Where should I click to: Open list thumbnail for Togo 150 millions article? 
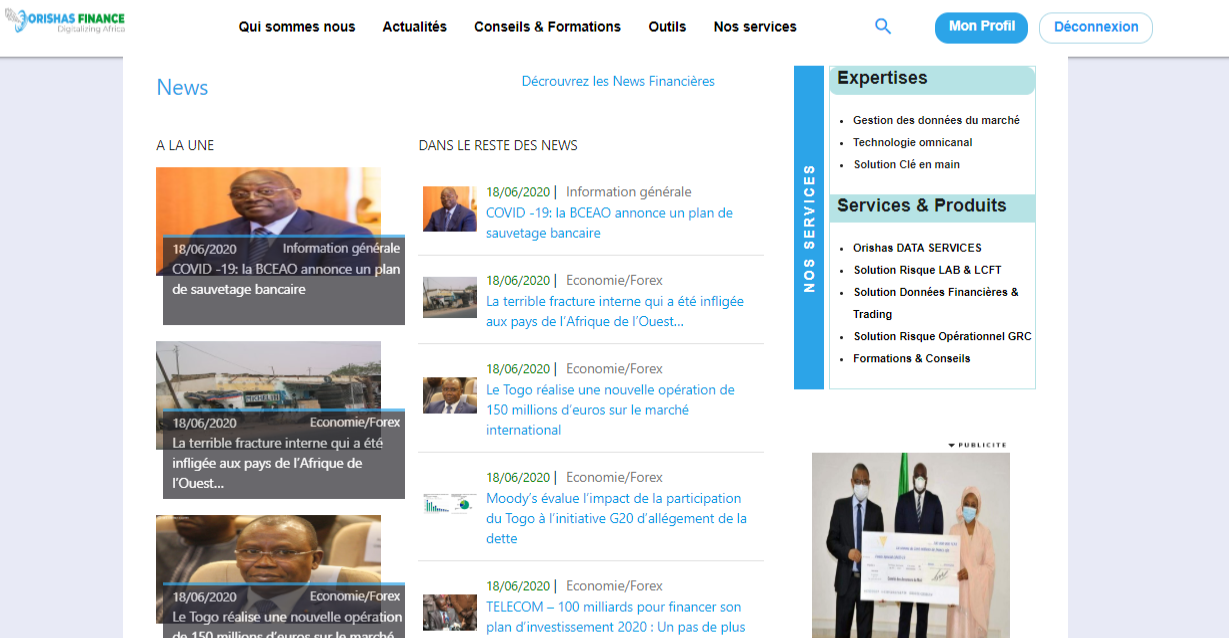pos(450,395)
